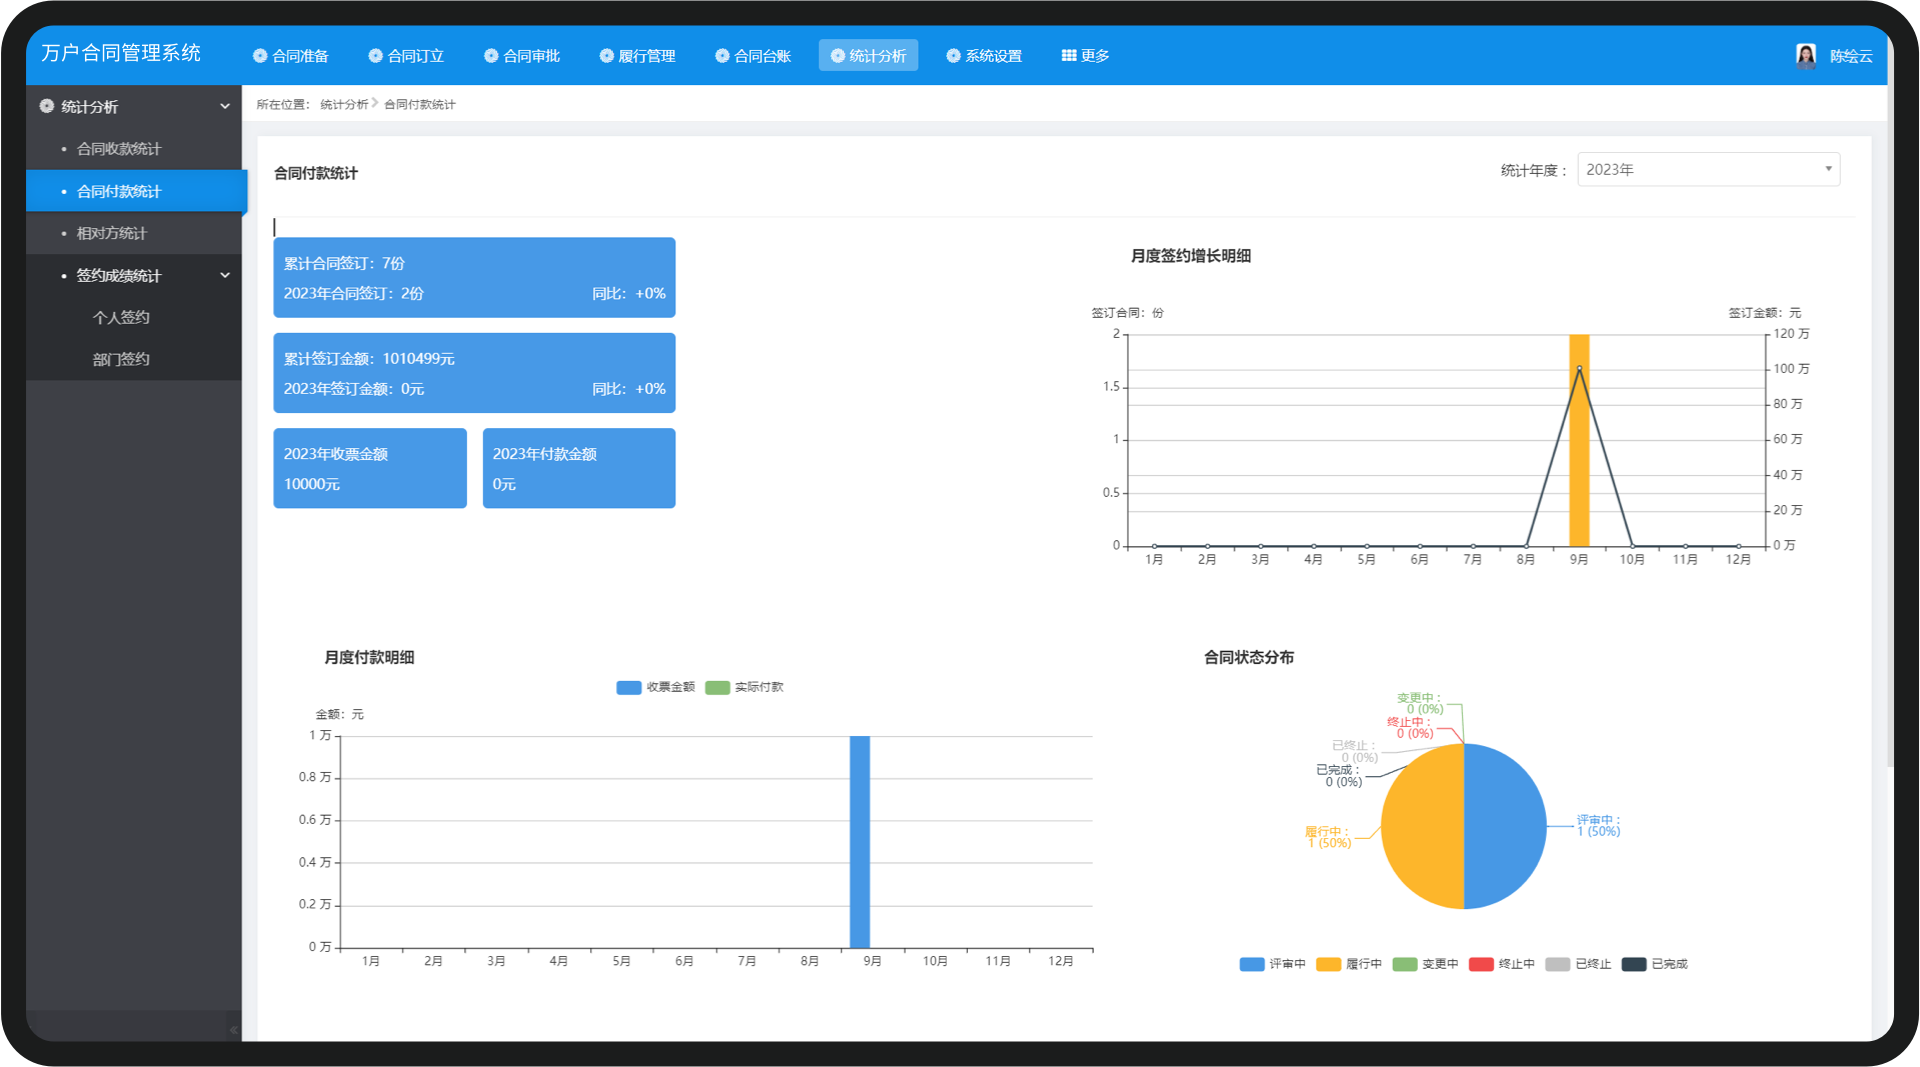Screen dimensions: 1920x1067
Task: Collapse the 统计分析 sidebar section chevron
Action: pos(225,106)
